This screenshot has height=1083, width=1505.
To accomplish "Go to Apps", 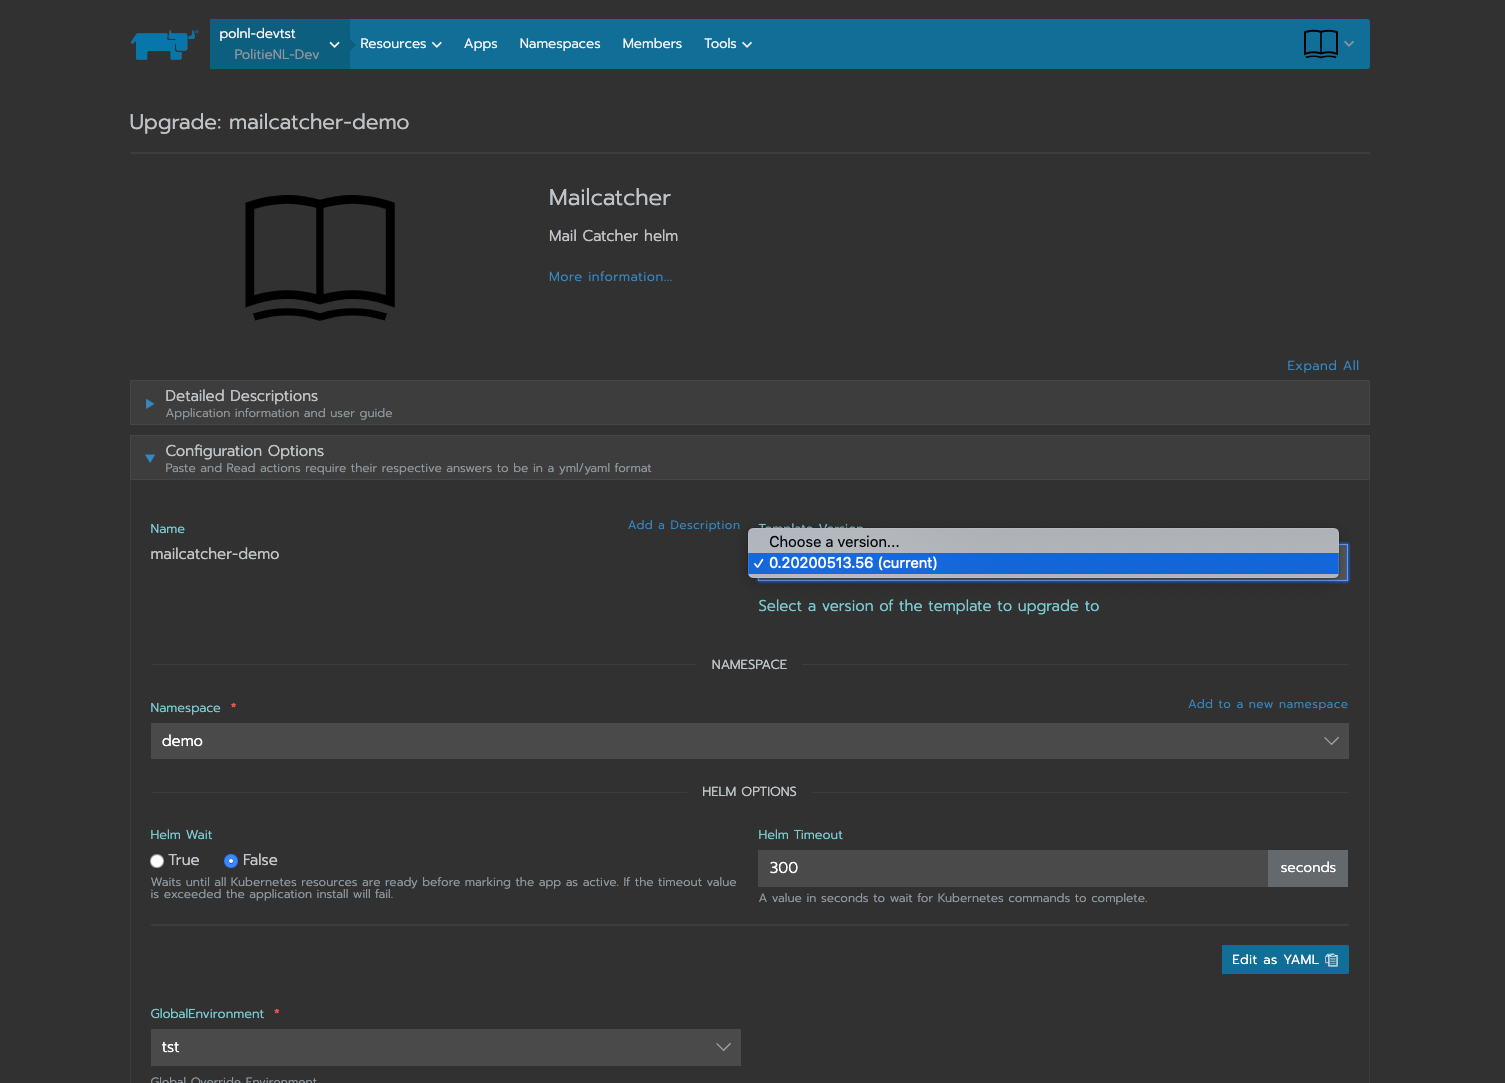I will pyautogui.click(x=480, y=44).
